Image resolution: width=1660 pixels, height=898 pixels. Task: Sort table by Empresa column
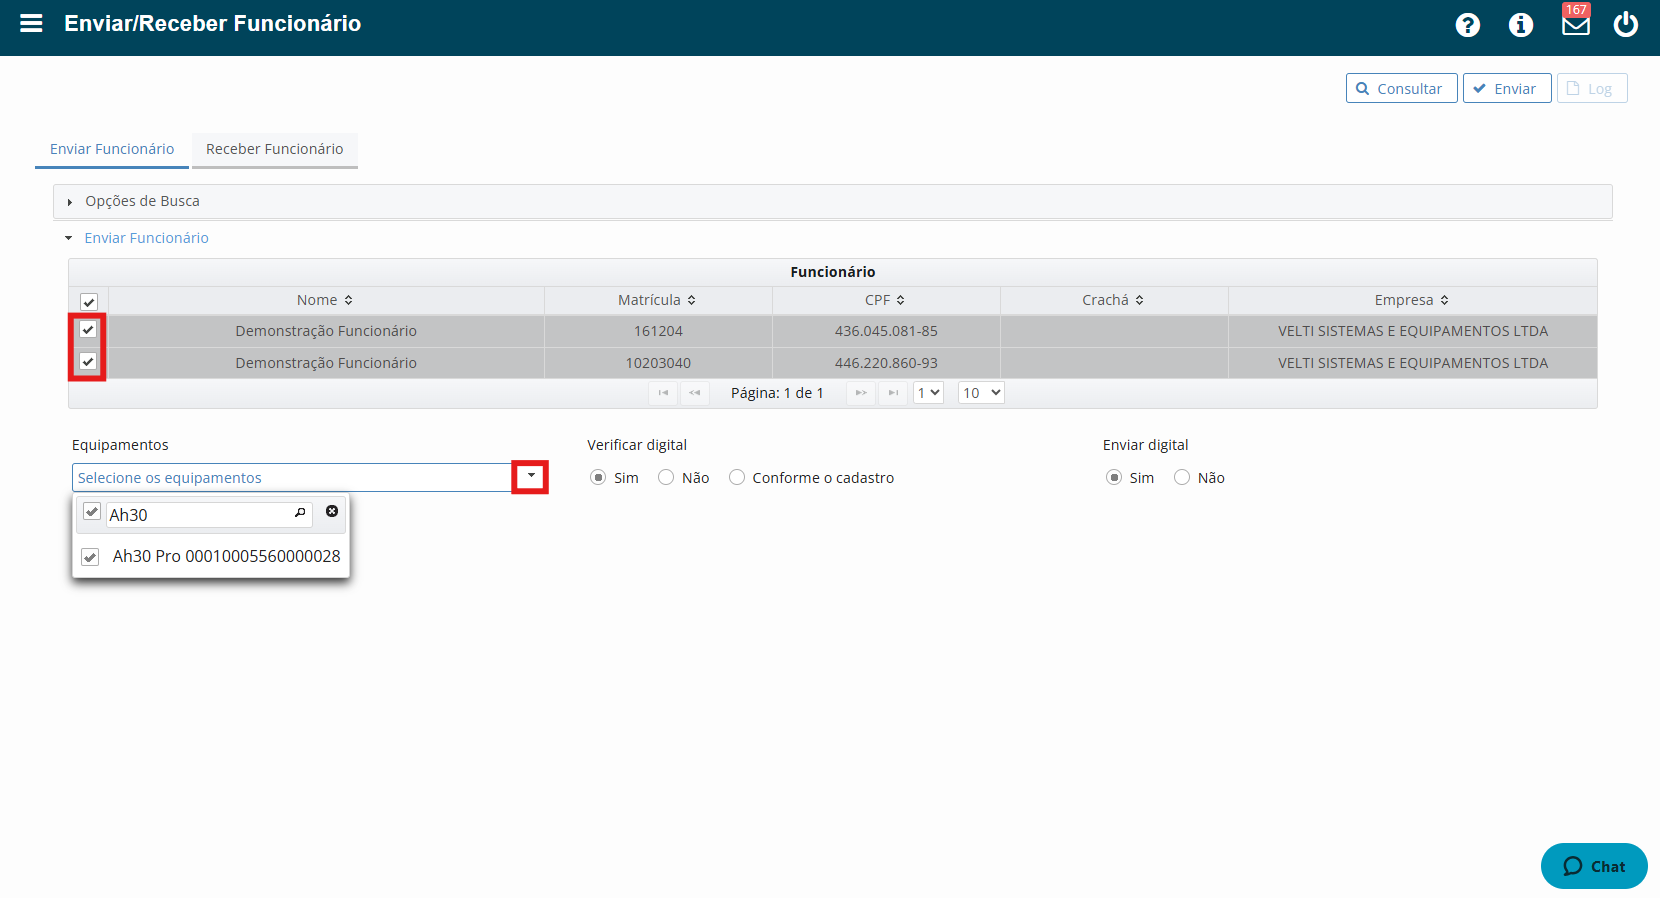pos(1412,300)
